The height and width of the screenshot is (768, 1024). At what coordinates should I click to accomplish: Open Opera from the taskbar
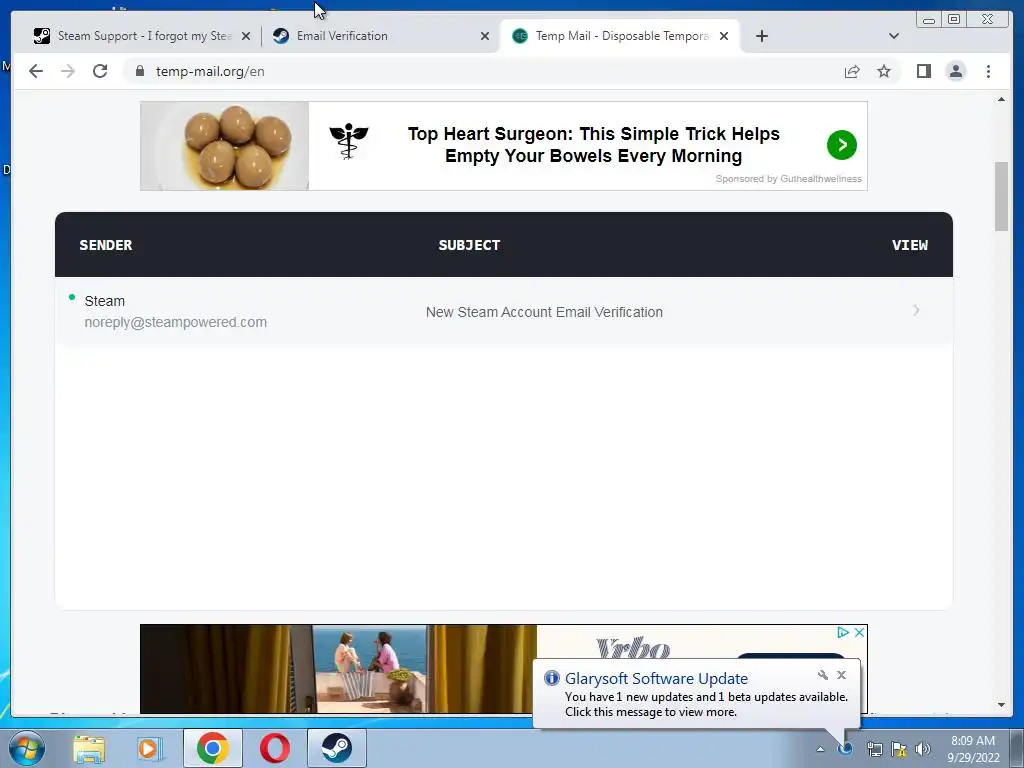tap(275, 748)
